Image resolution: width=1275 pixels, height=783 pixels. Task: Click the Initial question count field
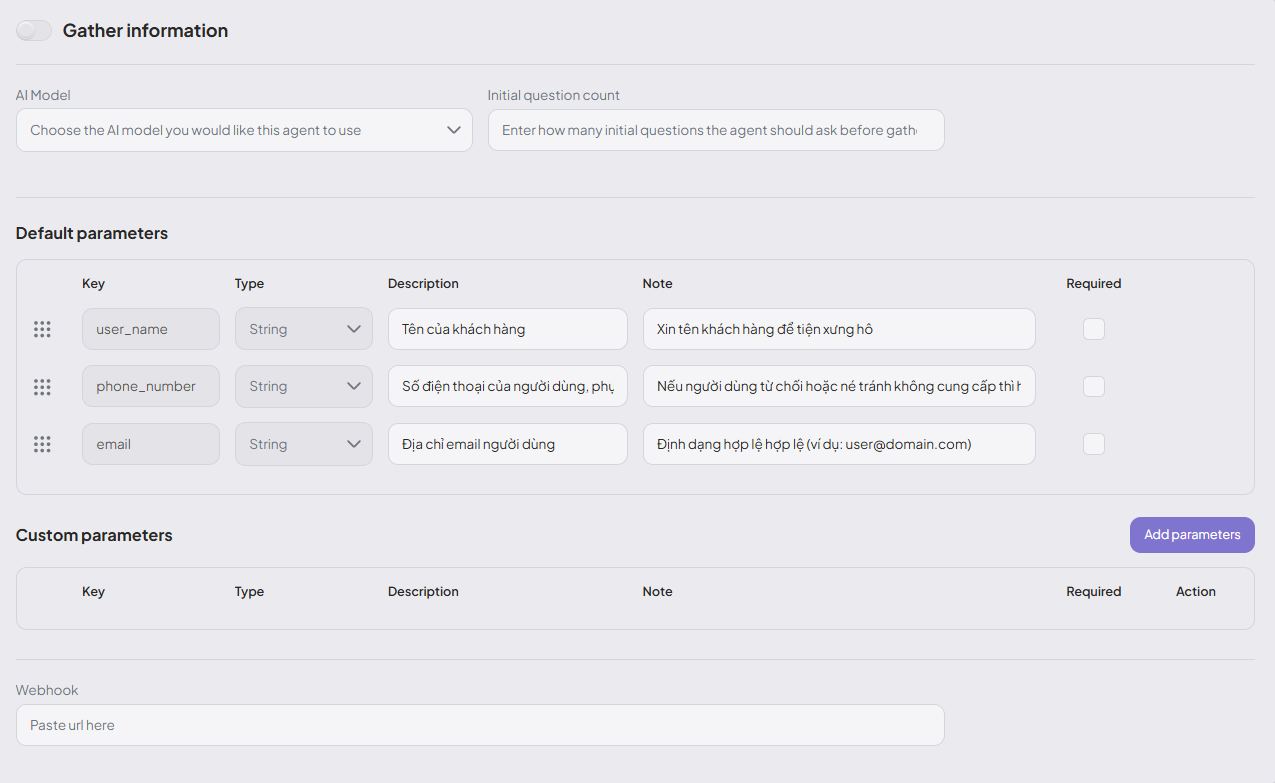pos(715,130)
